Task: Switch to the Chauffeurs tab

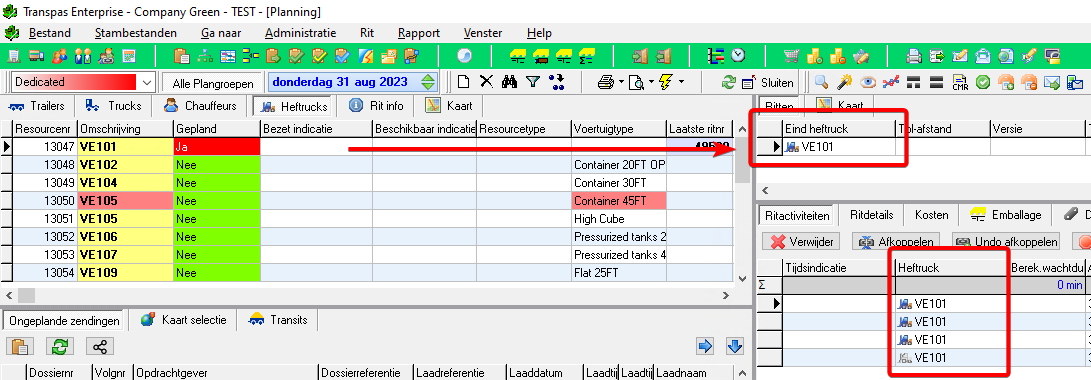Action: click(200, 106)
